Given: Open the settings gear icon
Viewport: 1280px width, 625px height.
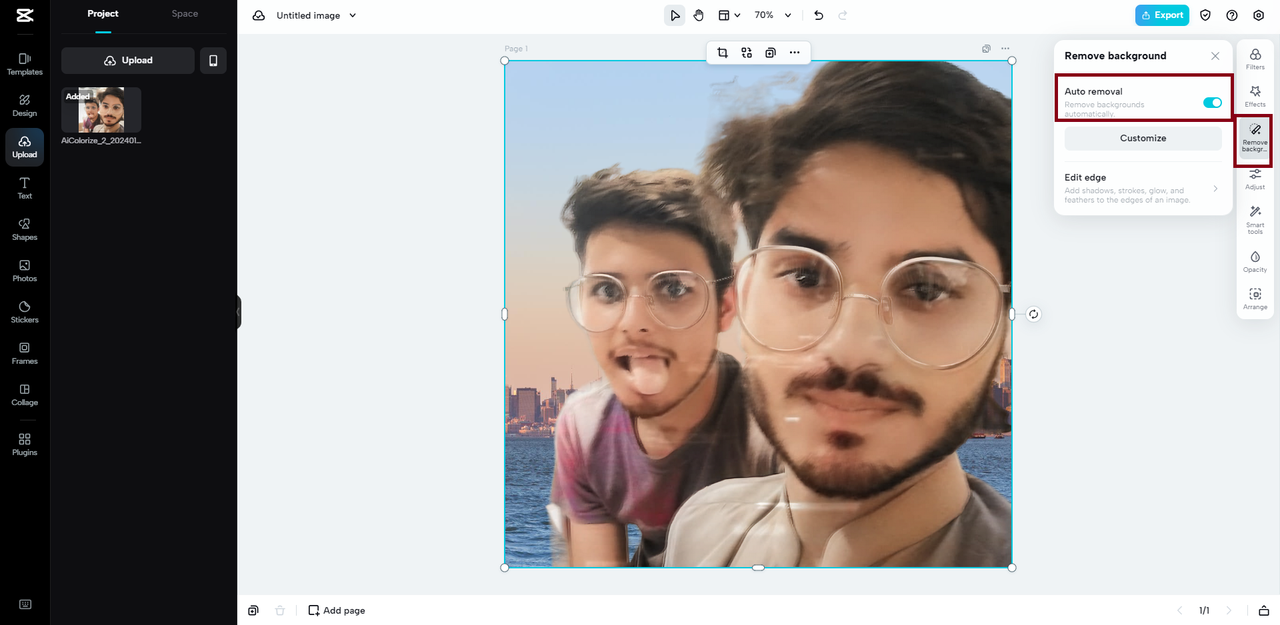Looking at the screenshot, I should [1259, 15].
